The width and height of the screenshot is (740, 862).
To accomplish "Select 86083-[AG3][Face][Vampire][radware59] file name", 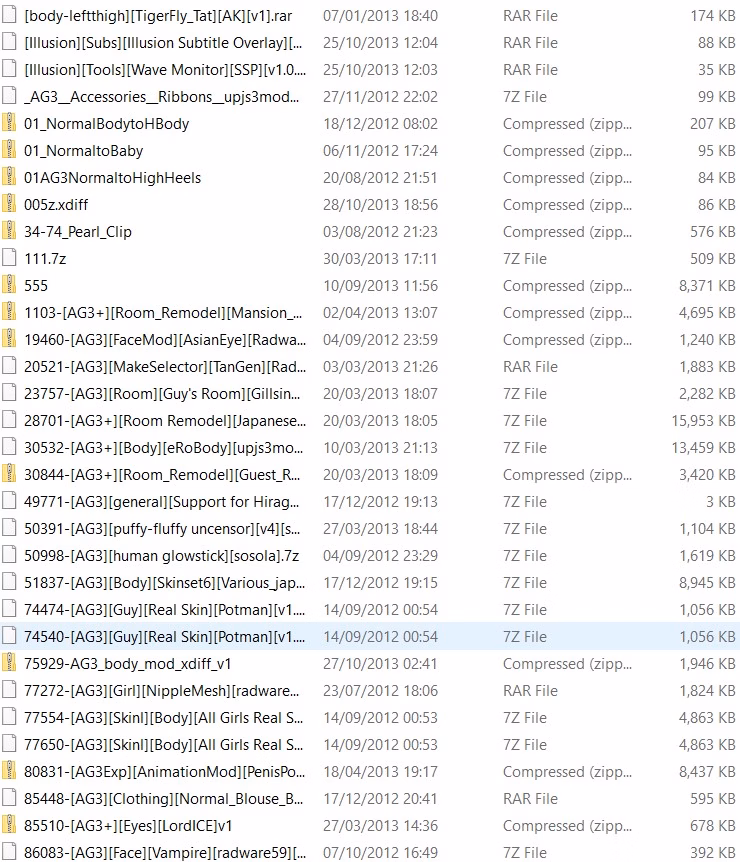I will pyautogui.click(x=165, y=852).
